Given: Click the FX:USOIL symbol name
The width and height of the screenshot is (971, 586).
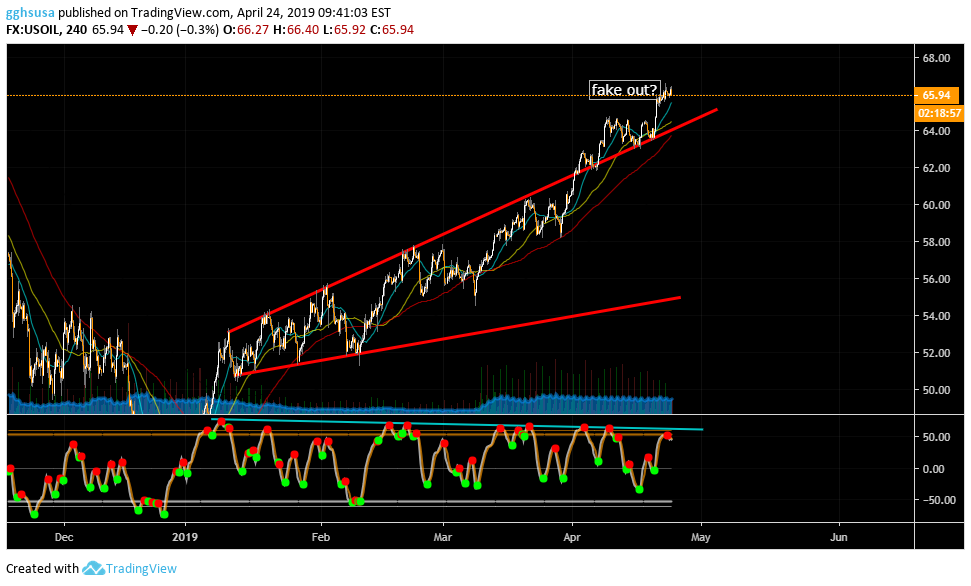Looking at the screenshot, I should click(x=33, y=30).
